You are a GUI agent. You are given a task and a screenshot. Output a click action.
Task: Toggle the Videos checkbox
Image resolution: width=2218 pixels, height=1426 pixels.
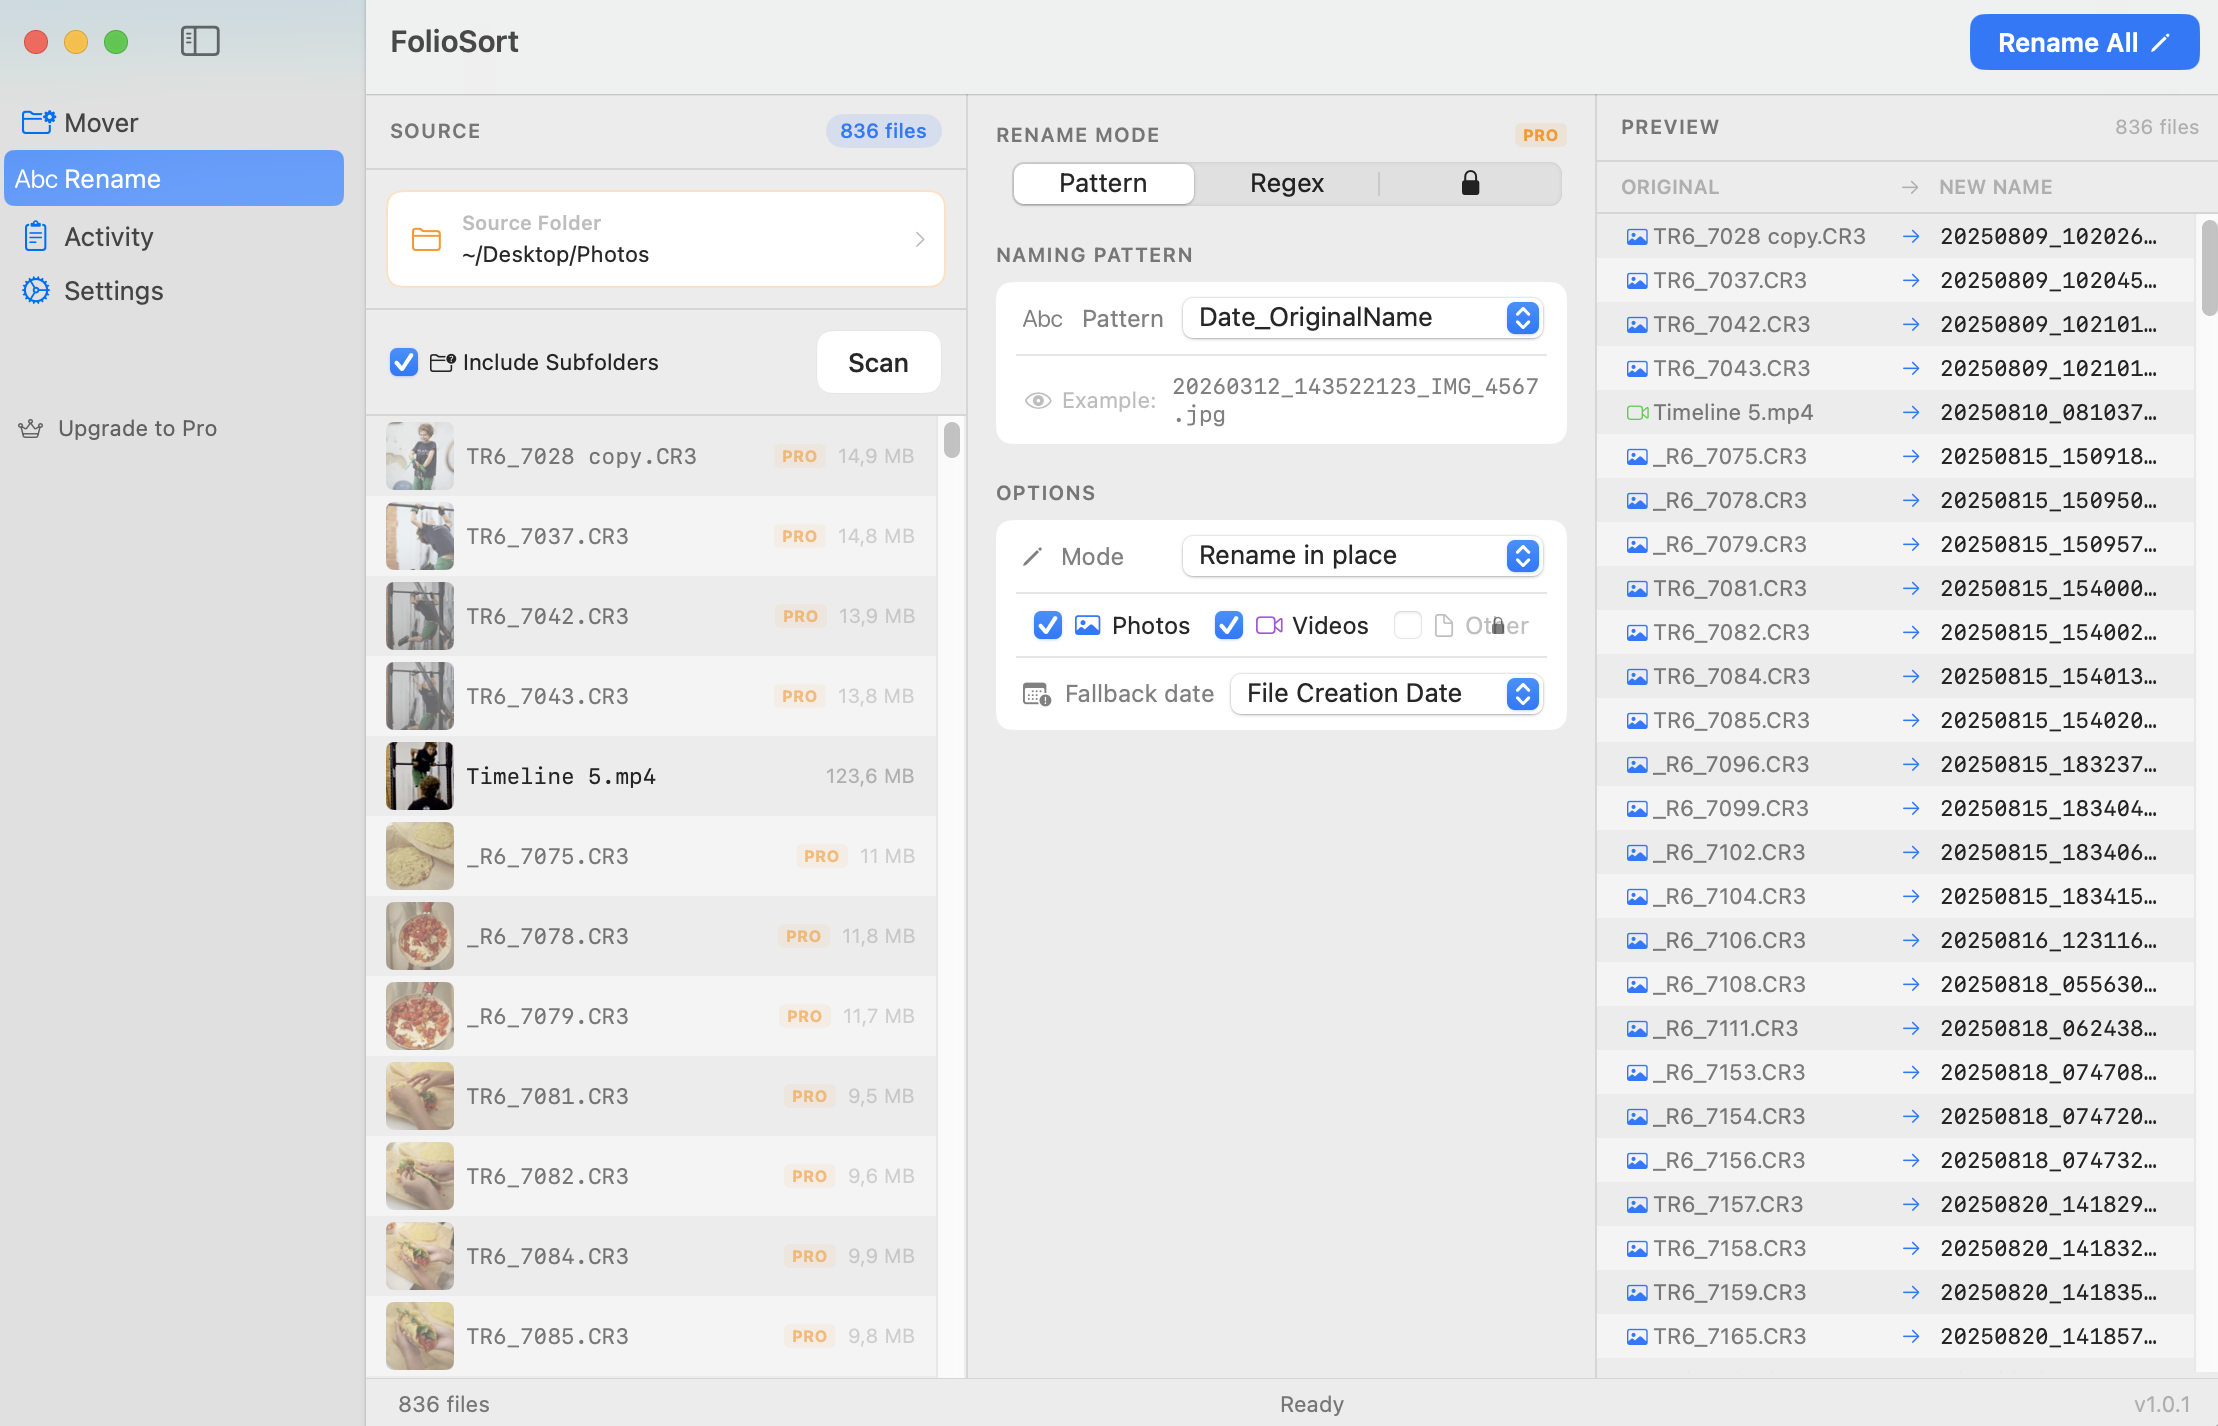[1228, 625]
